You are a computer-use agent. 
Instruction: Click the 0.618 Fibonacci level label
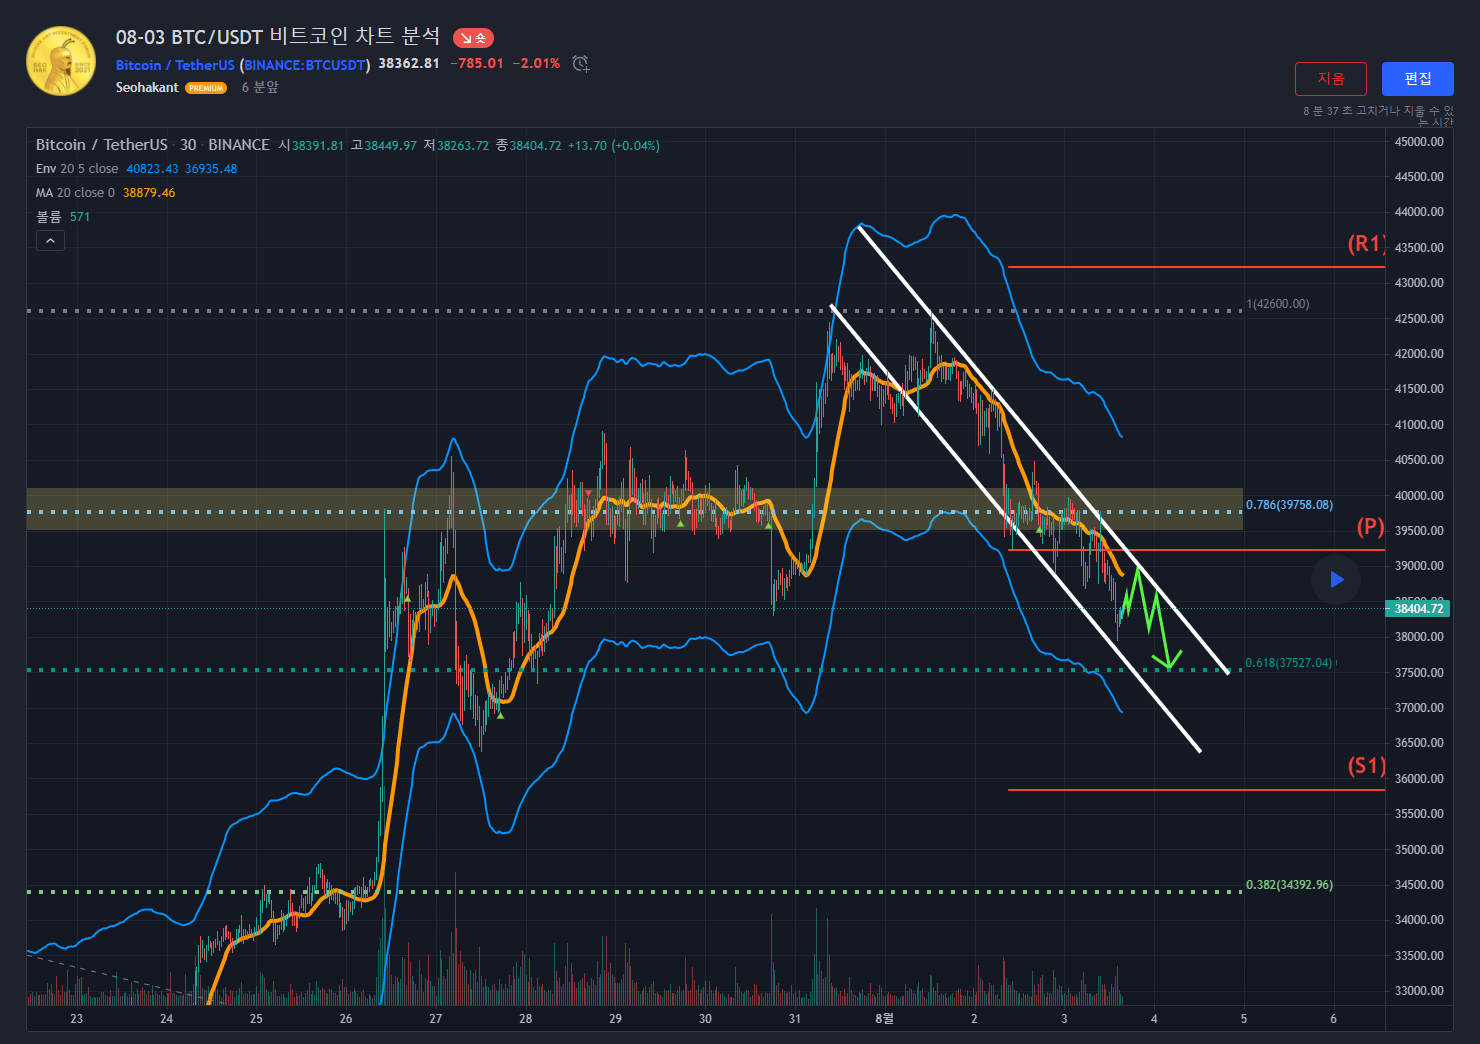pyautogui.click(x=1288, y=663)
